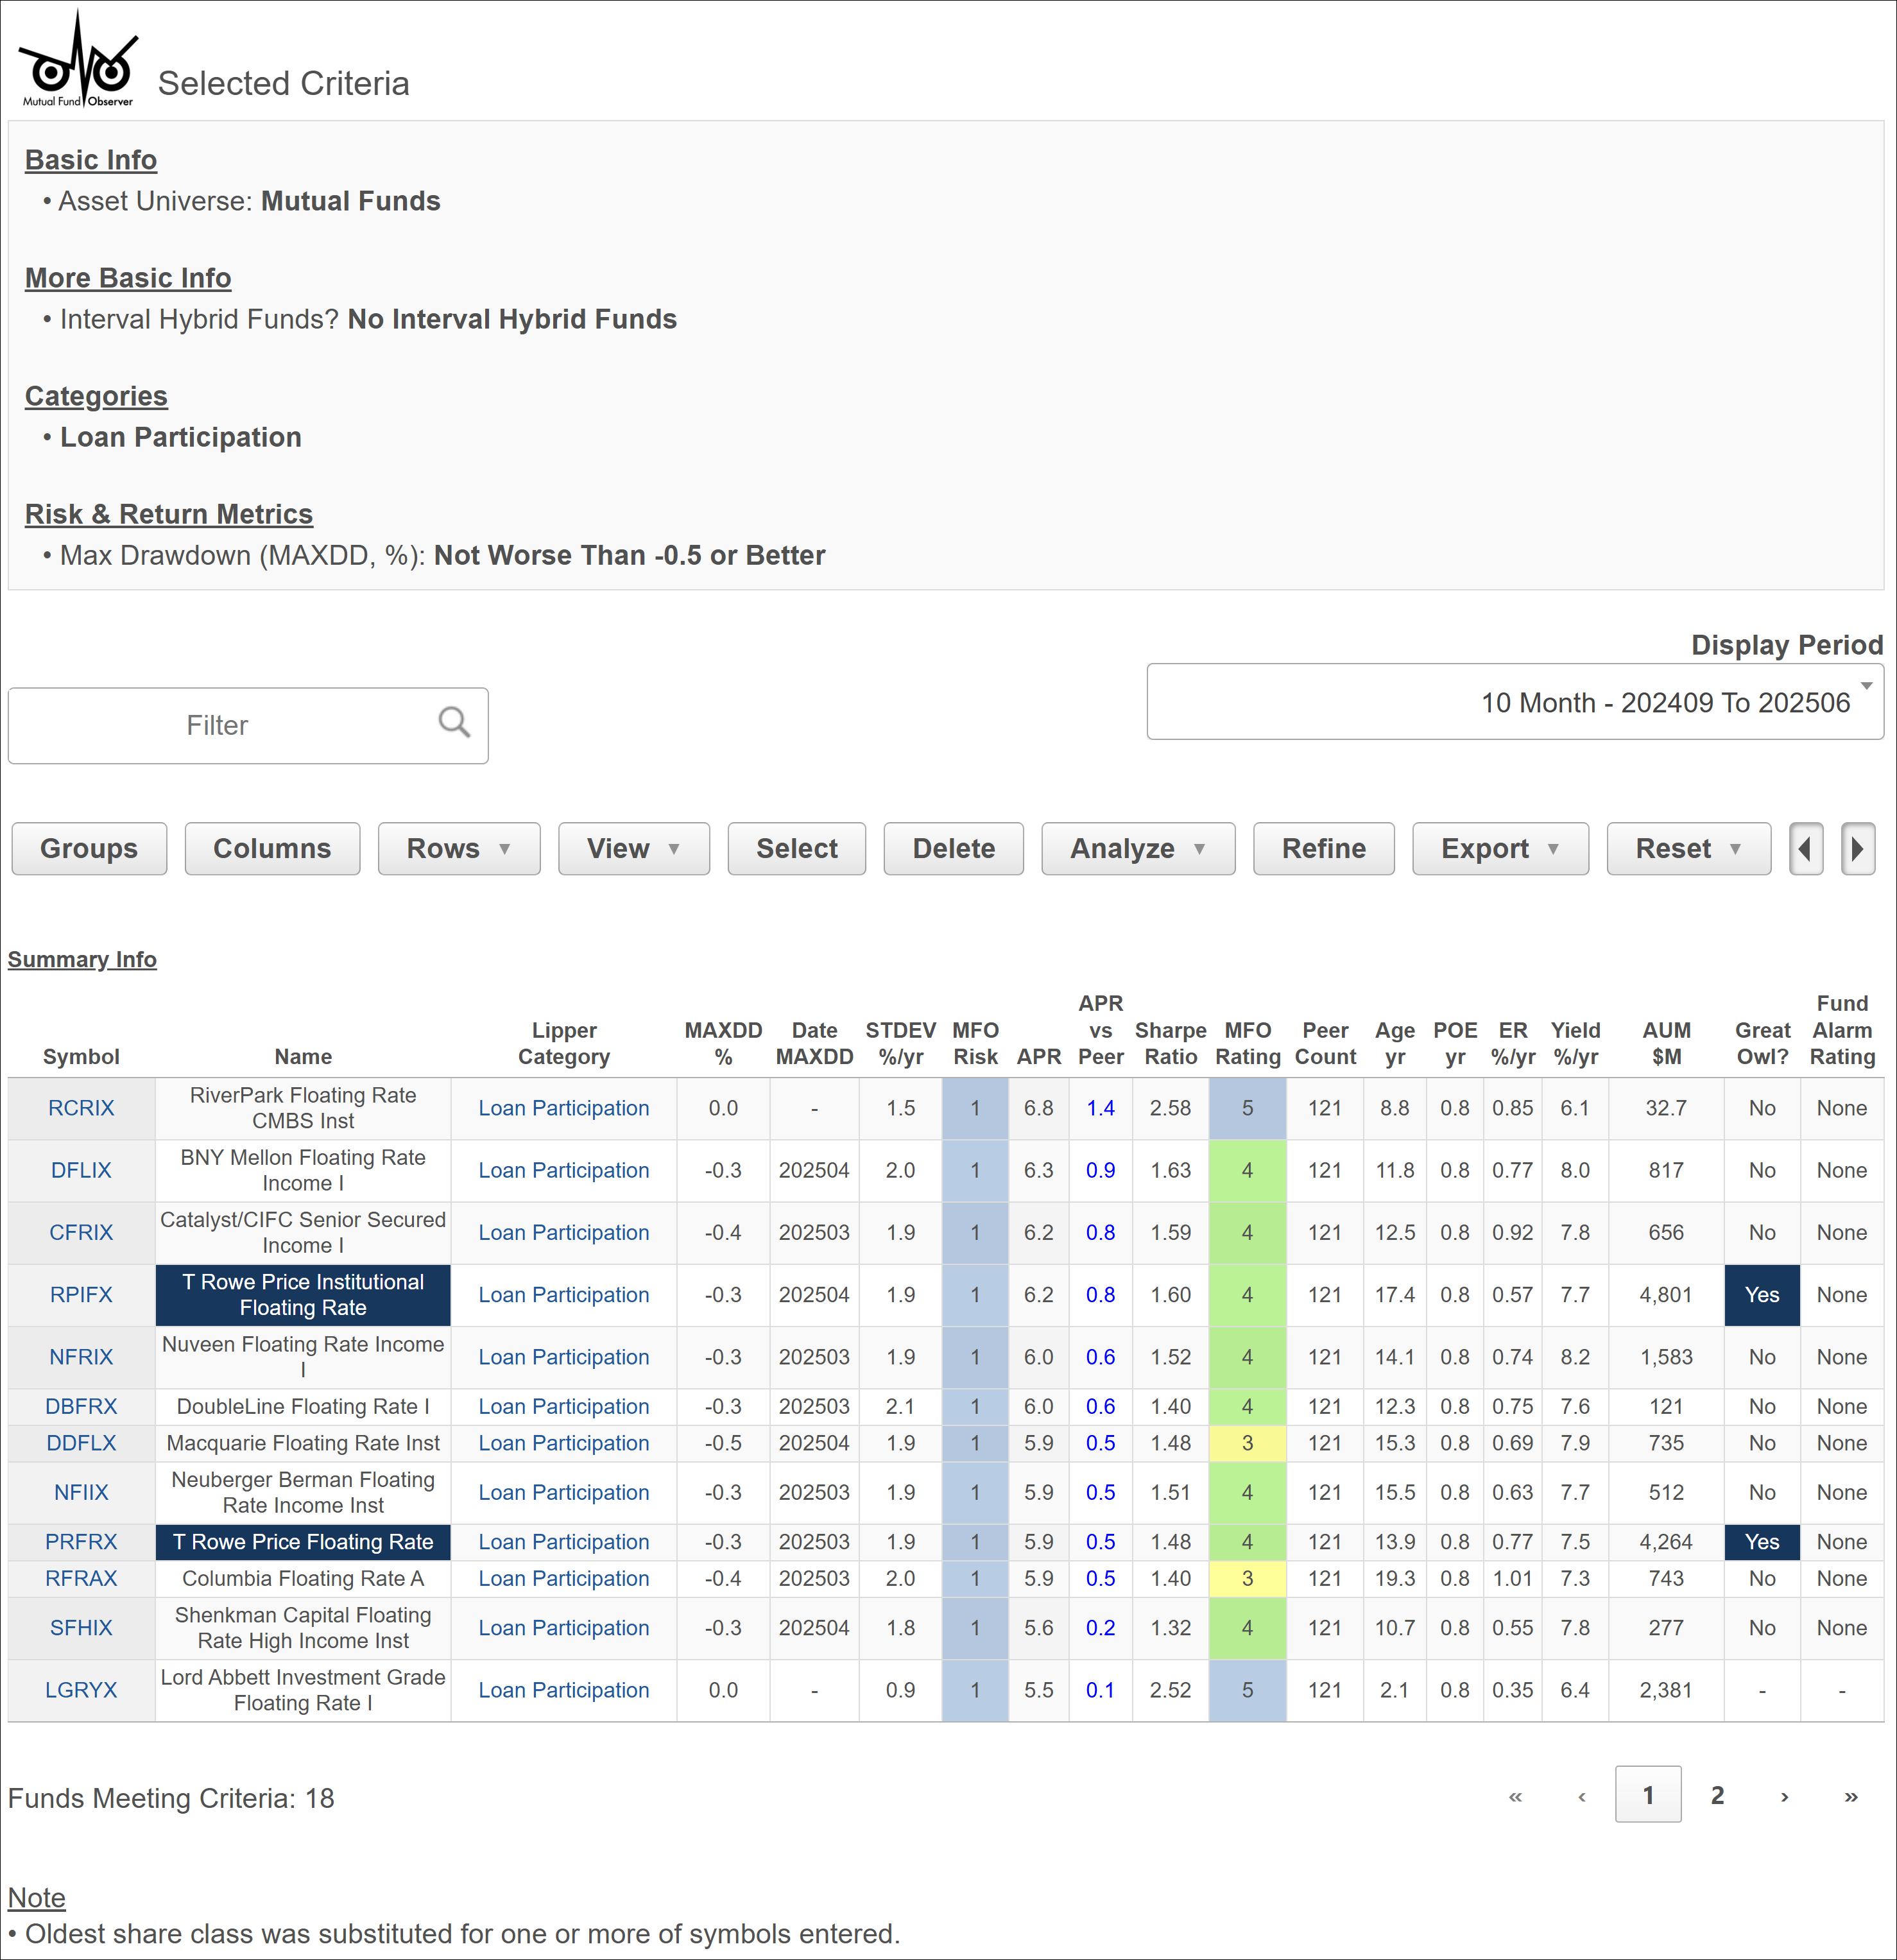This screenshot has width=1897, height=1960.
Task: Click the search magnifier icon in Filter box
Action: point(454,722)
